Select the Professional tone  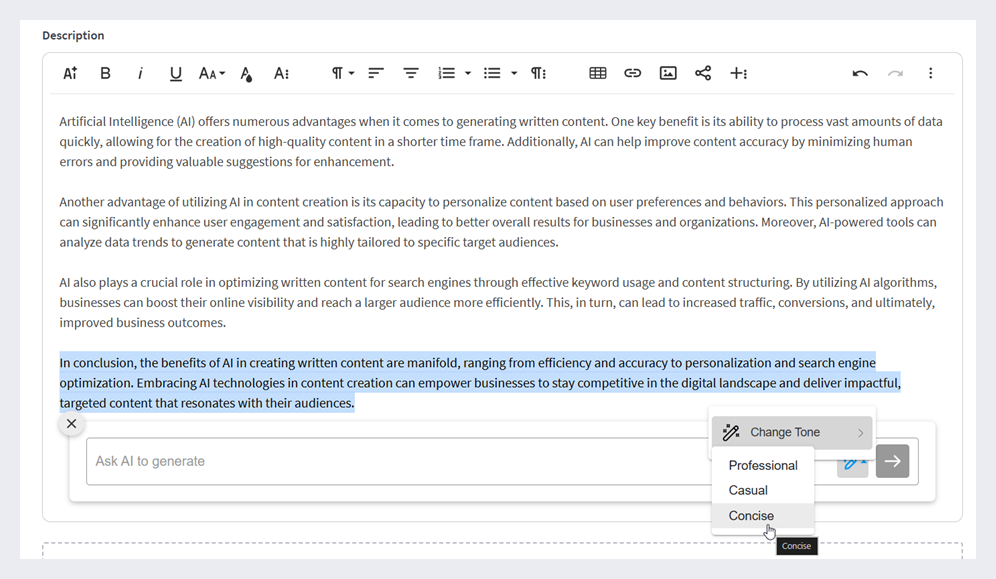point(763,465)
